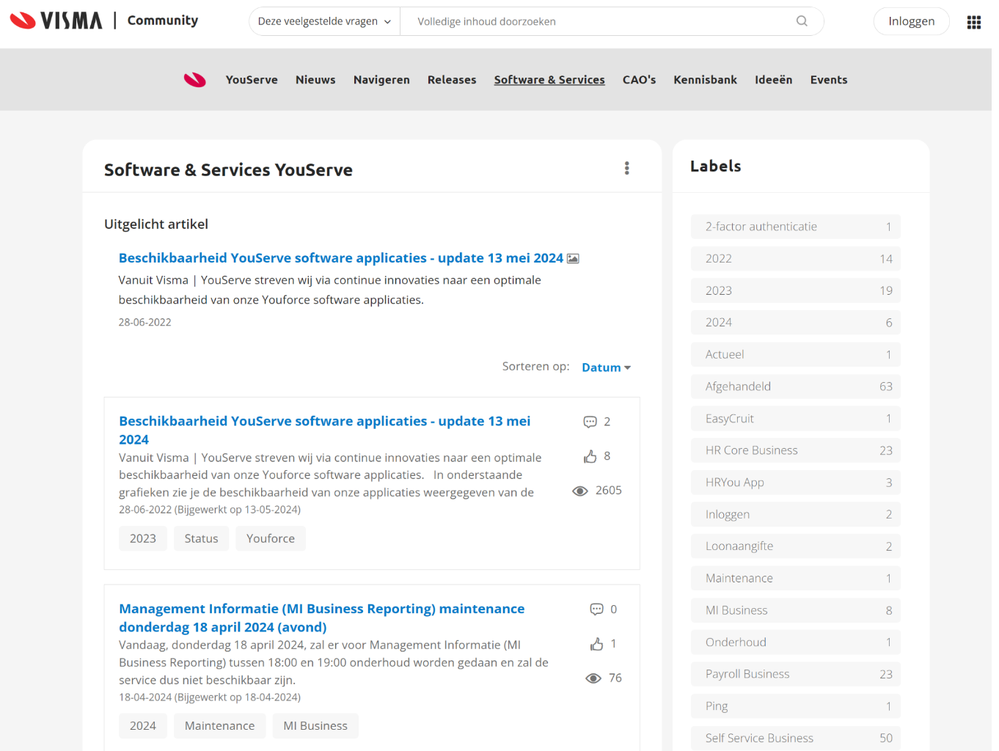Image resolution: width=999 pixels, height=751 pixels.
Task: Open the 'Deze veelgestelde vragen' search scope dropdown
Action: point(324,21)
